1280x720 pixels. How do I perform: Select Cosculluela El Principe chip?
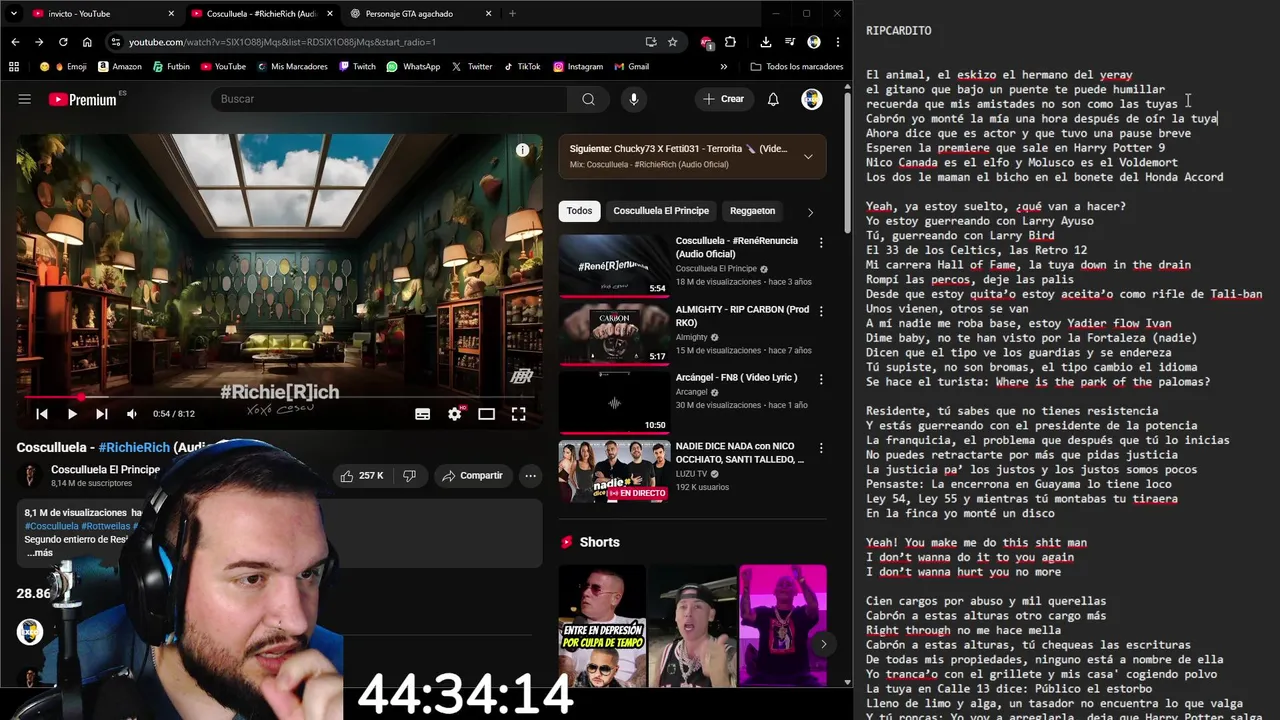pyautogui.click(x=661, y=211)
